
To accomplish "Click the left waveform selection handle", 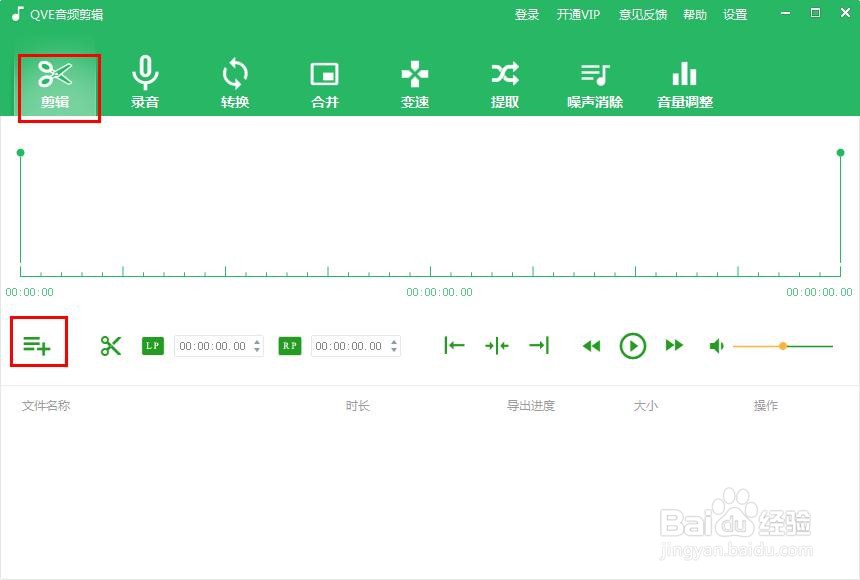I will (20, 153).
